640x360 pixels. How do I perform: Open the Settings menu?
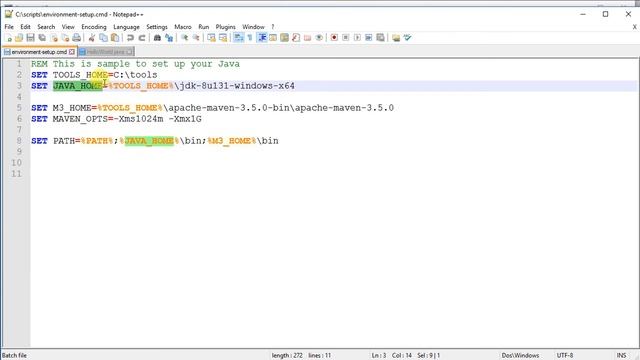(157, 27)
